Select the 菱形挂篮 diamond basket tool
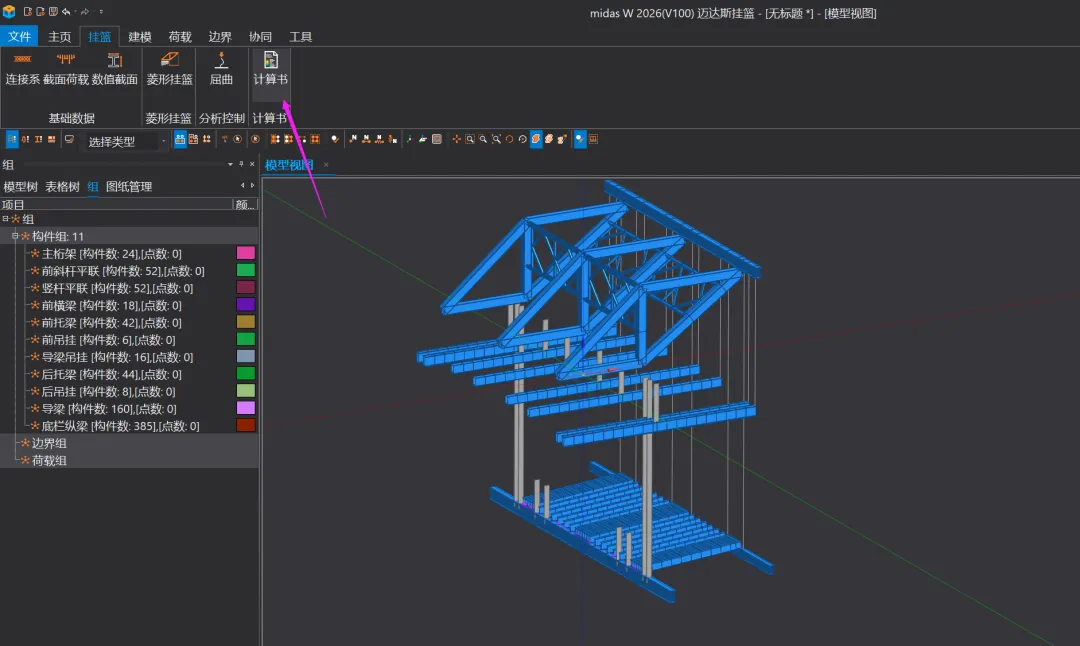 click(x=169, y=62)
